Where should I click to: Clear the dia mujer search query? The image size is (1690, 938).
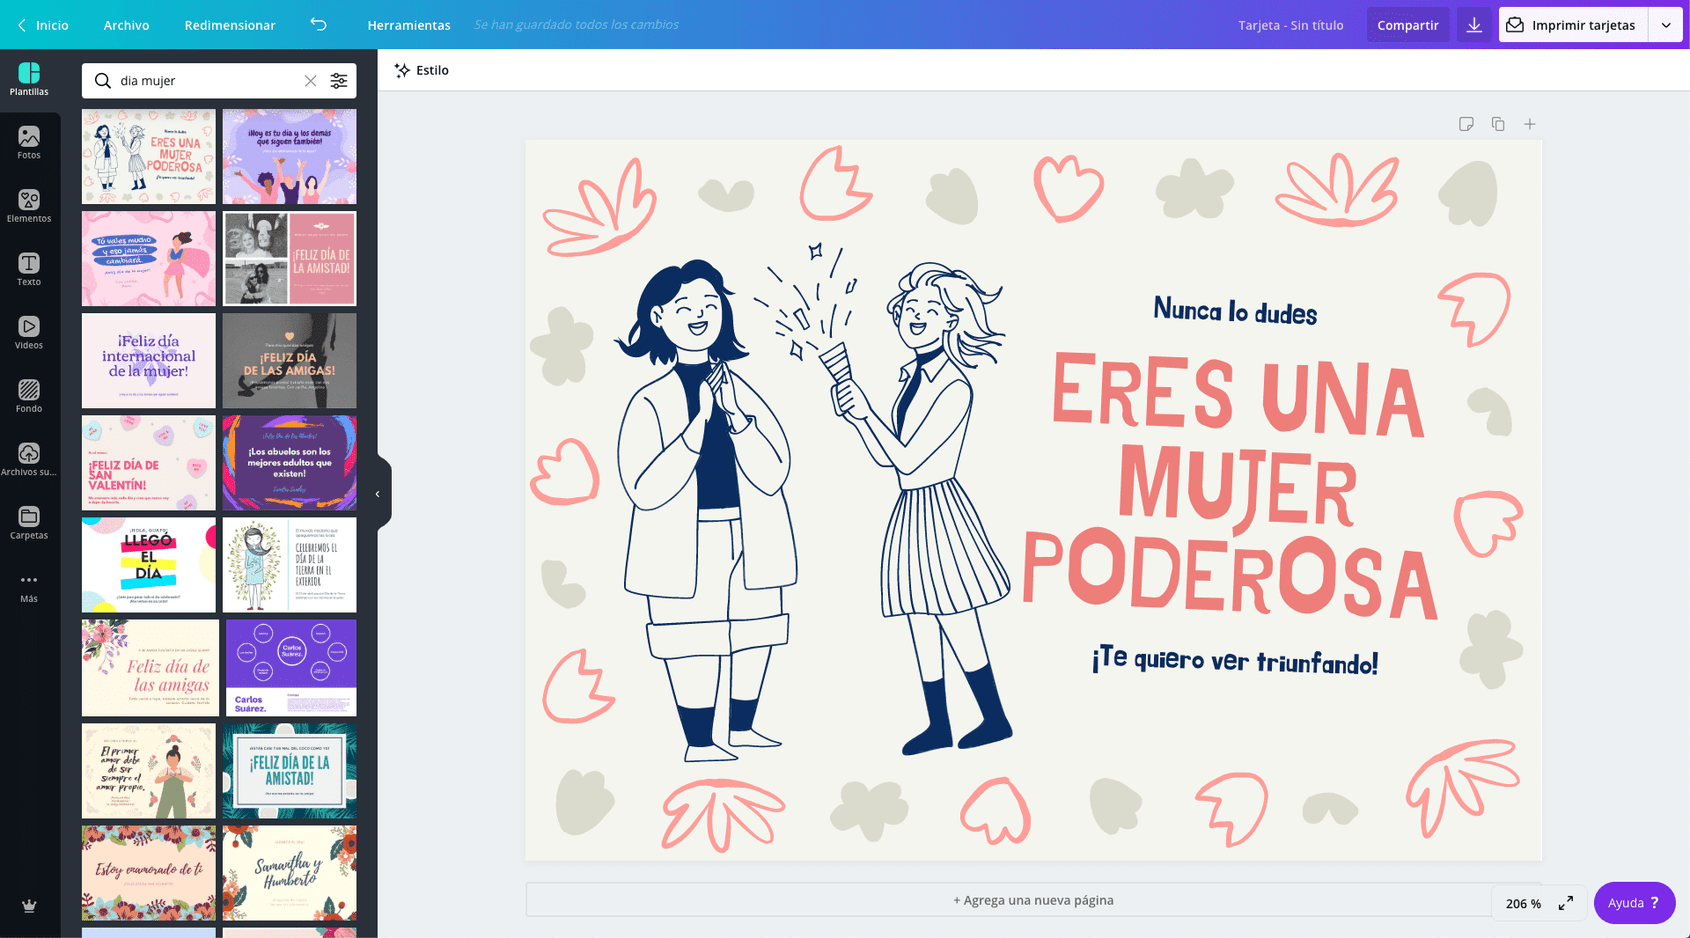(x=310, y=81)
